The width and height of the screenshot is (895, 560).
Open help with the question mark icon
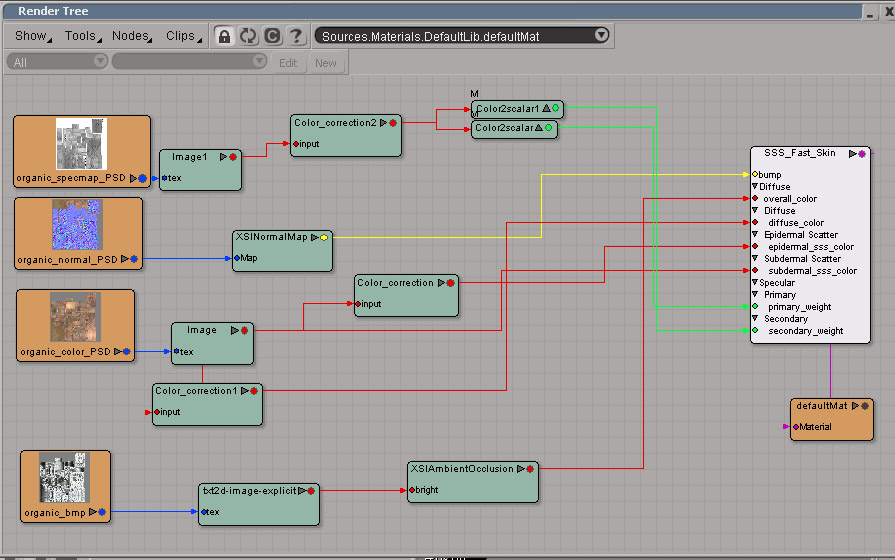(296, 36)
